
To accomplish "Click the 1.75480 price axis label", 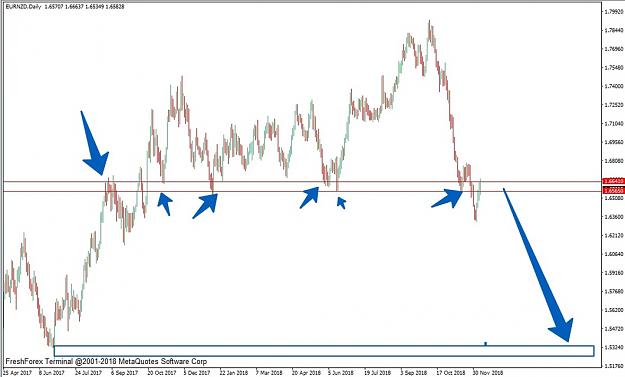I will (x=613, y=68).
